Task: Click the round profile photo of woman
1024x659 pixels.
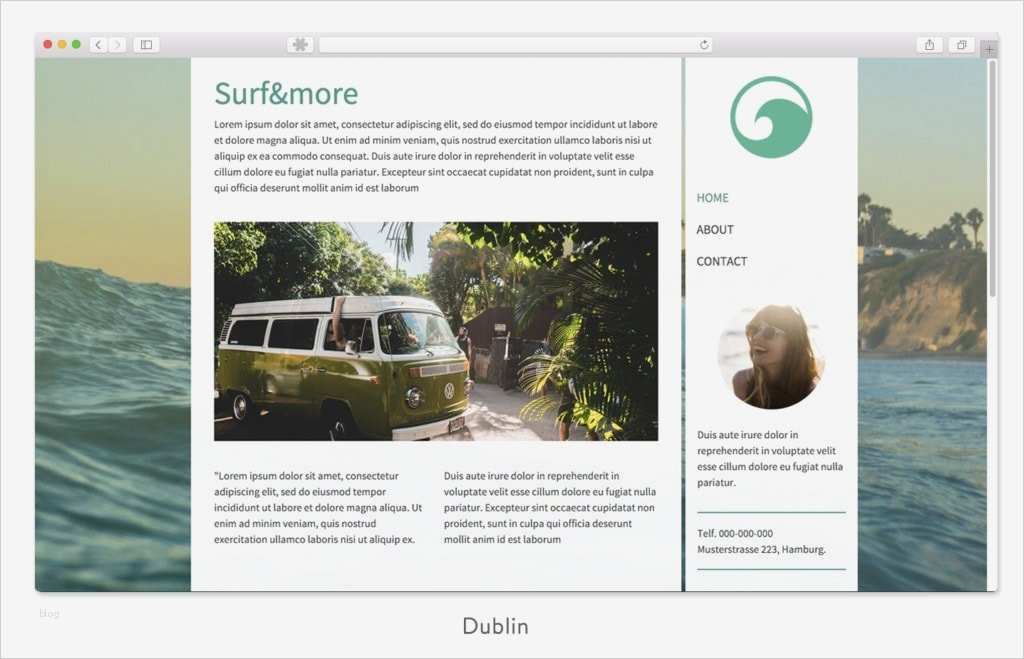Action: [771, 357]
